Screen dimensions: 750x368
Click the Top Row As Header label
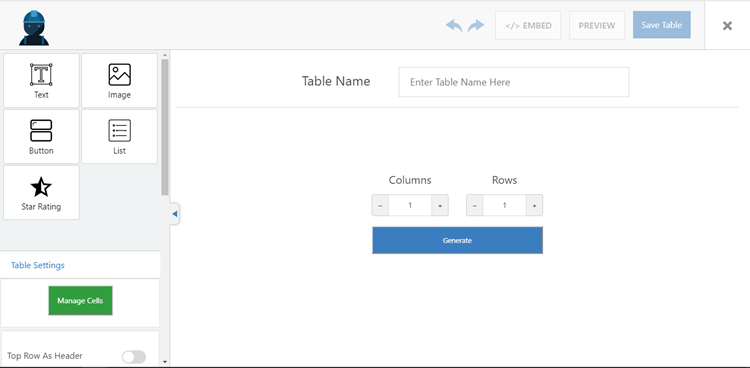point(44,356)
